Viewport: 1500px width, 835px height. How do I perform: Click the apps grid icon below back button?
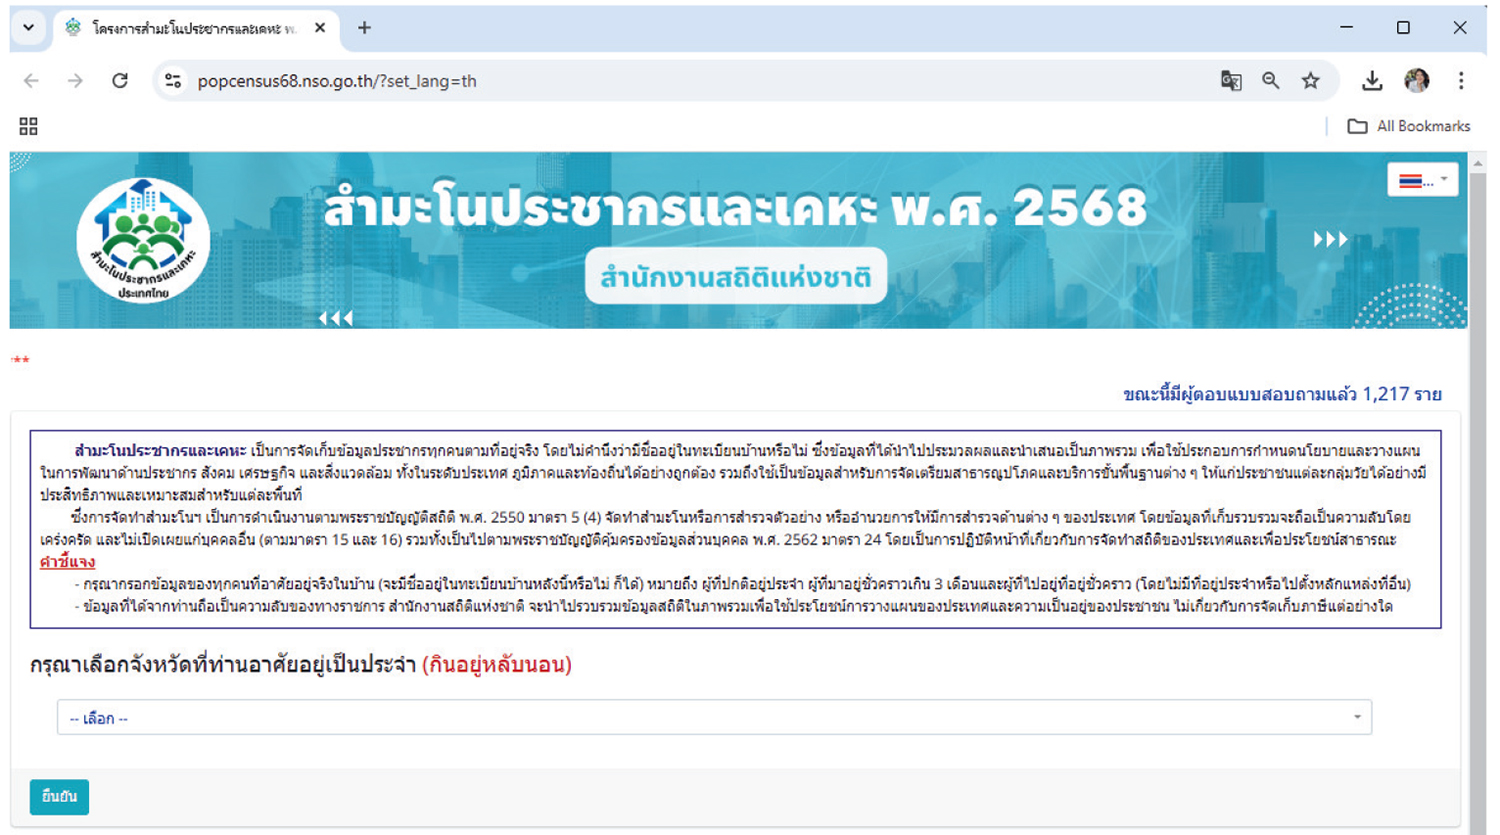[28, 126]
